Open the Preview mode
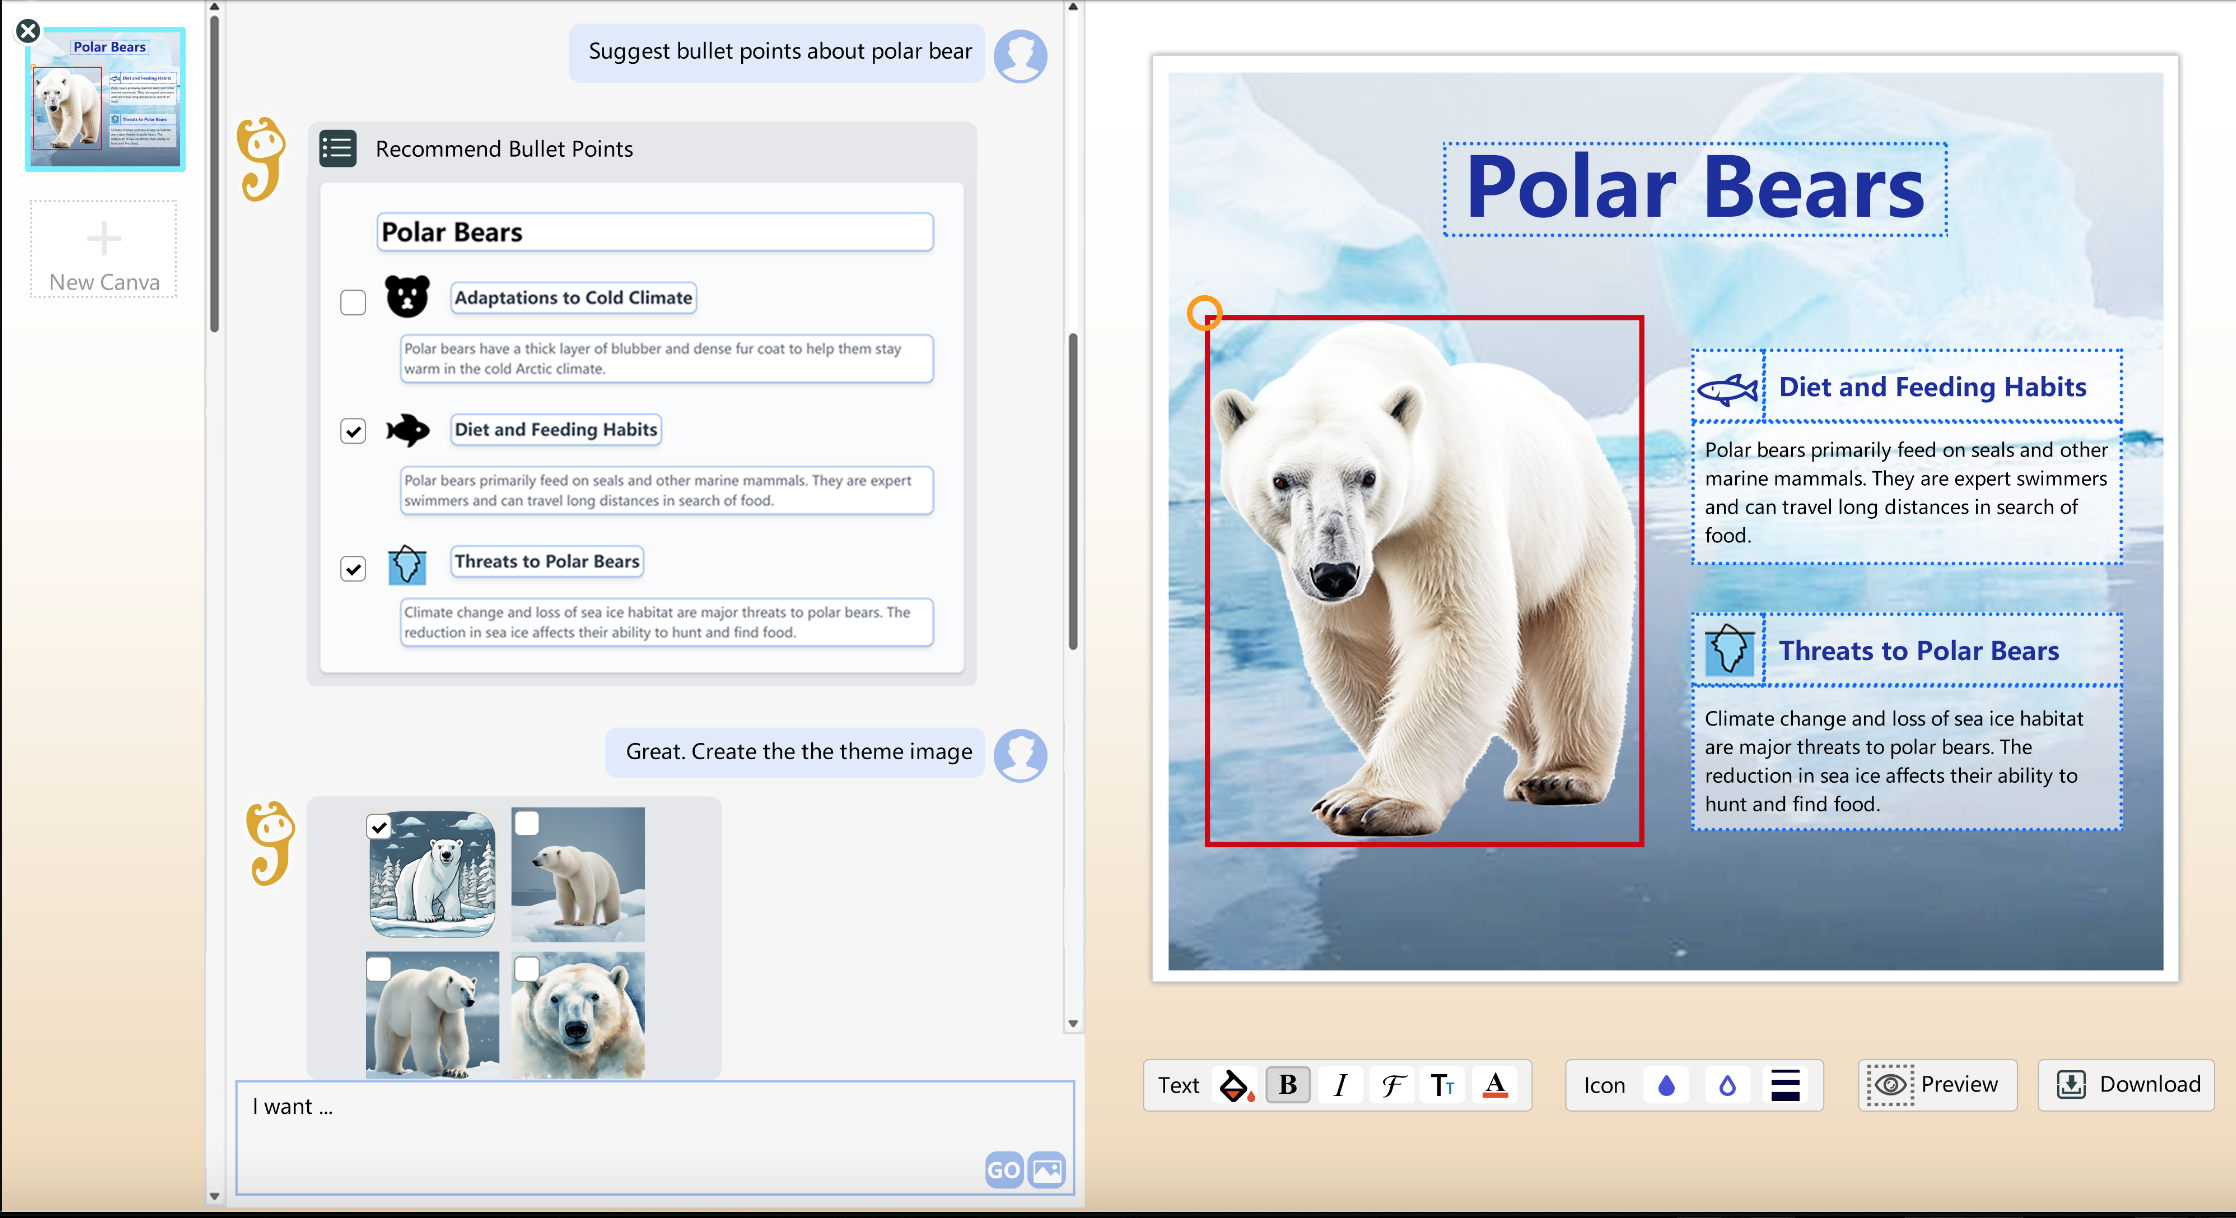The height and width of the screenshot is (1218, 2236). pos(1936,1084)
